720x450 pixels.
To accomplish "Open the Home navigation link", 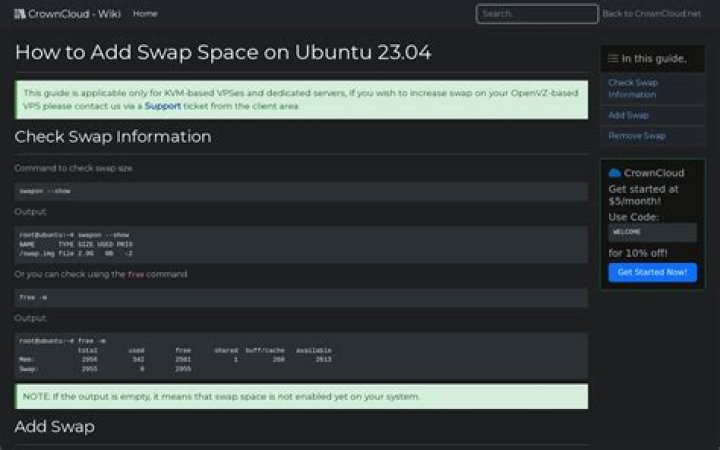I will pyautogui.click(x=145, y=14).
